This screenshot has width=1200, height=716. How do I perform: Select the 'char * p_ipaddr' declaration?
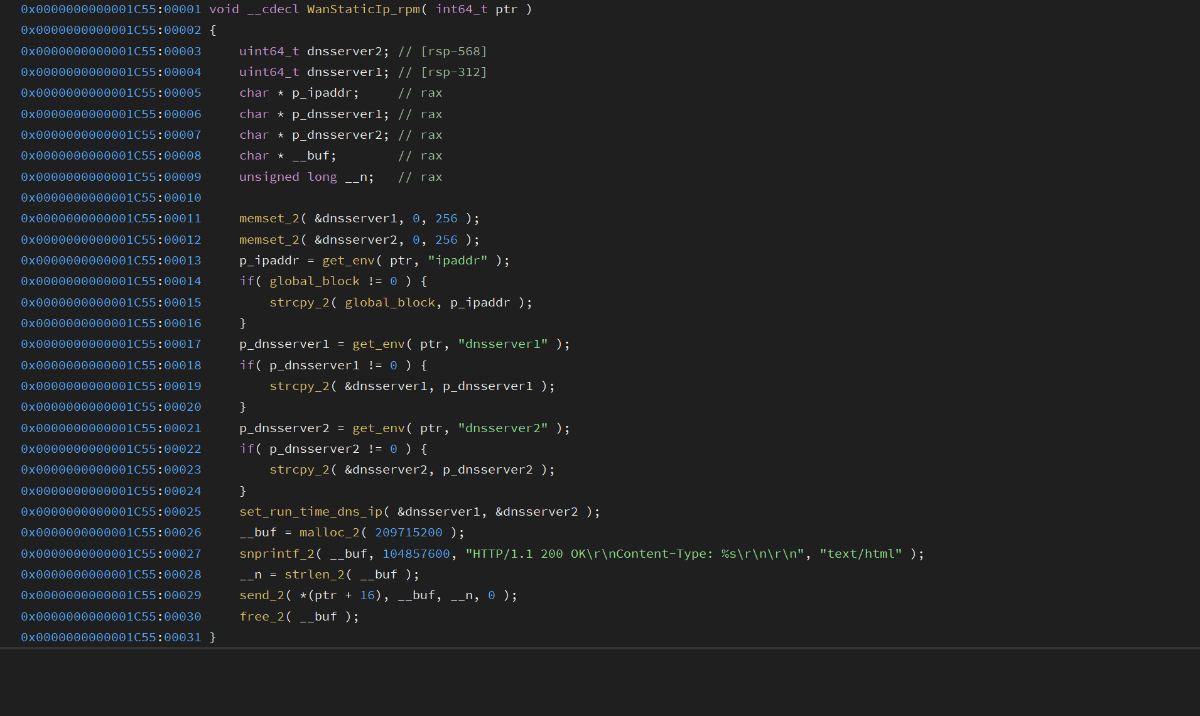pos(299,93)
